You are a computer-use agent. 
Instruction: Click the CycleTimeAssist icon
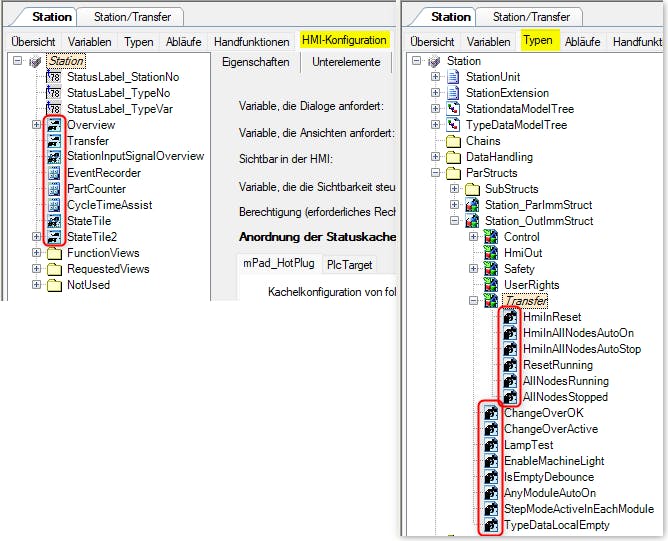[x=54, y=205]
